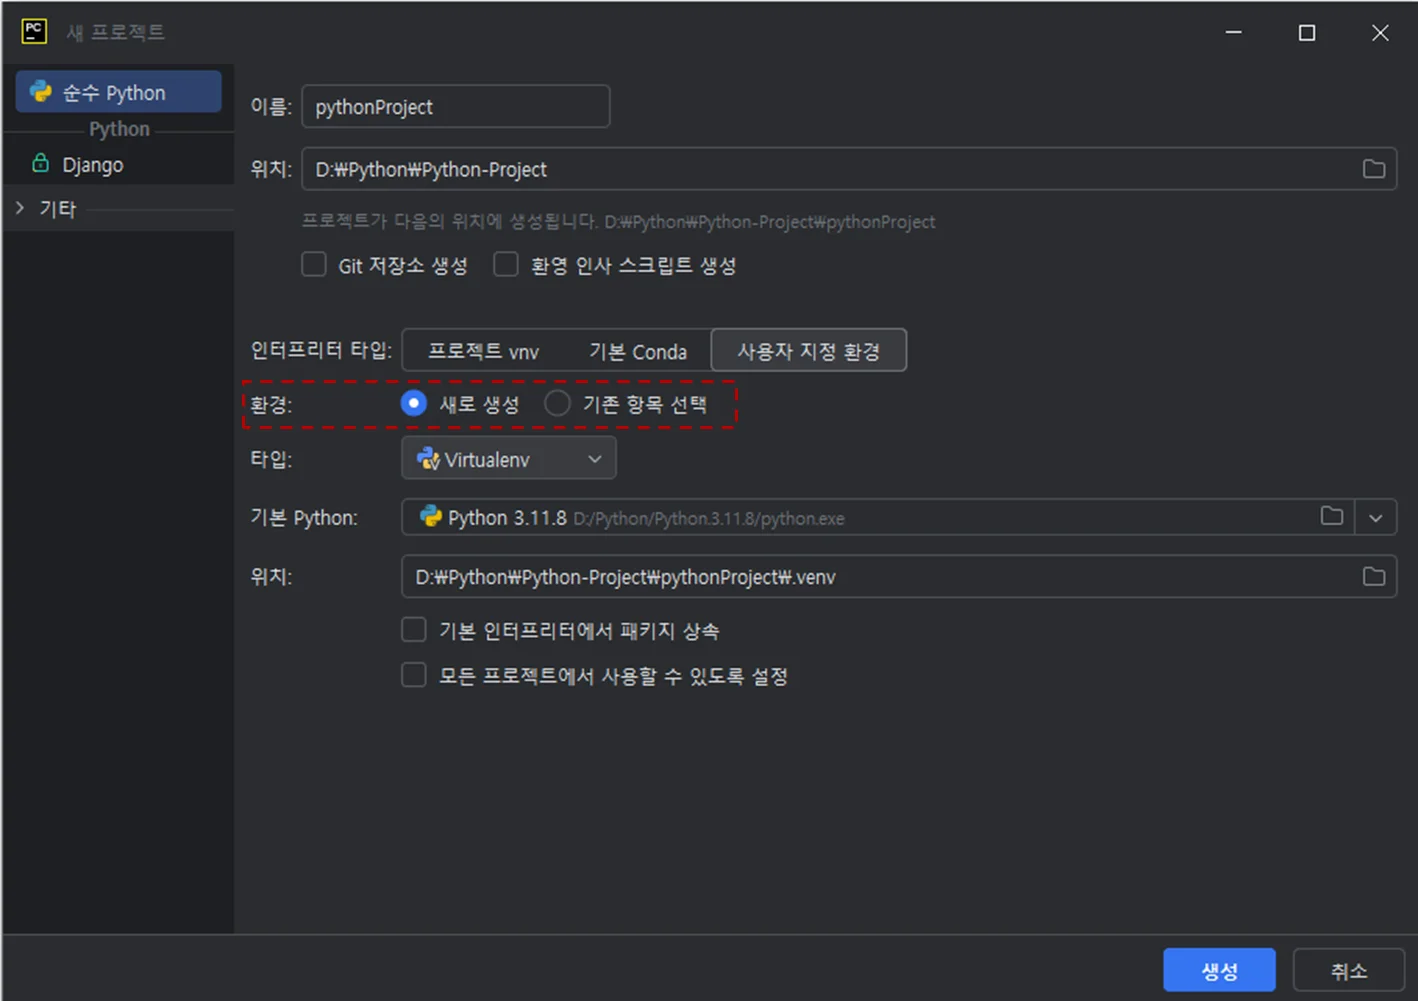The image size is (1418, 1001).
Task: Minimize the 새 프로젝트 window
Action: coord(1234,32)
